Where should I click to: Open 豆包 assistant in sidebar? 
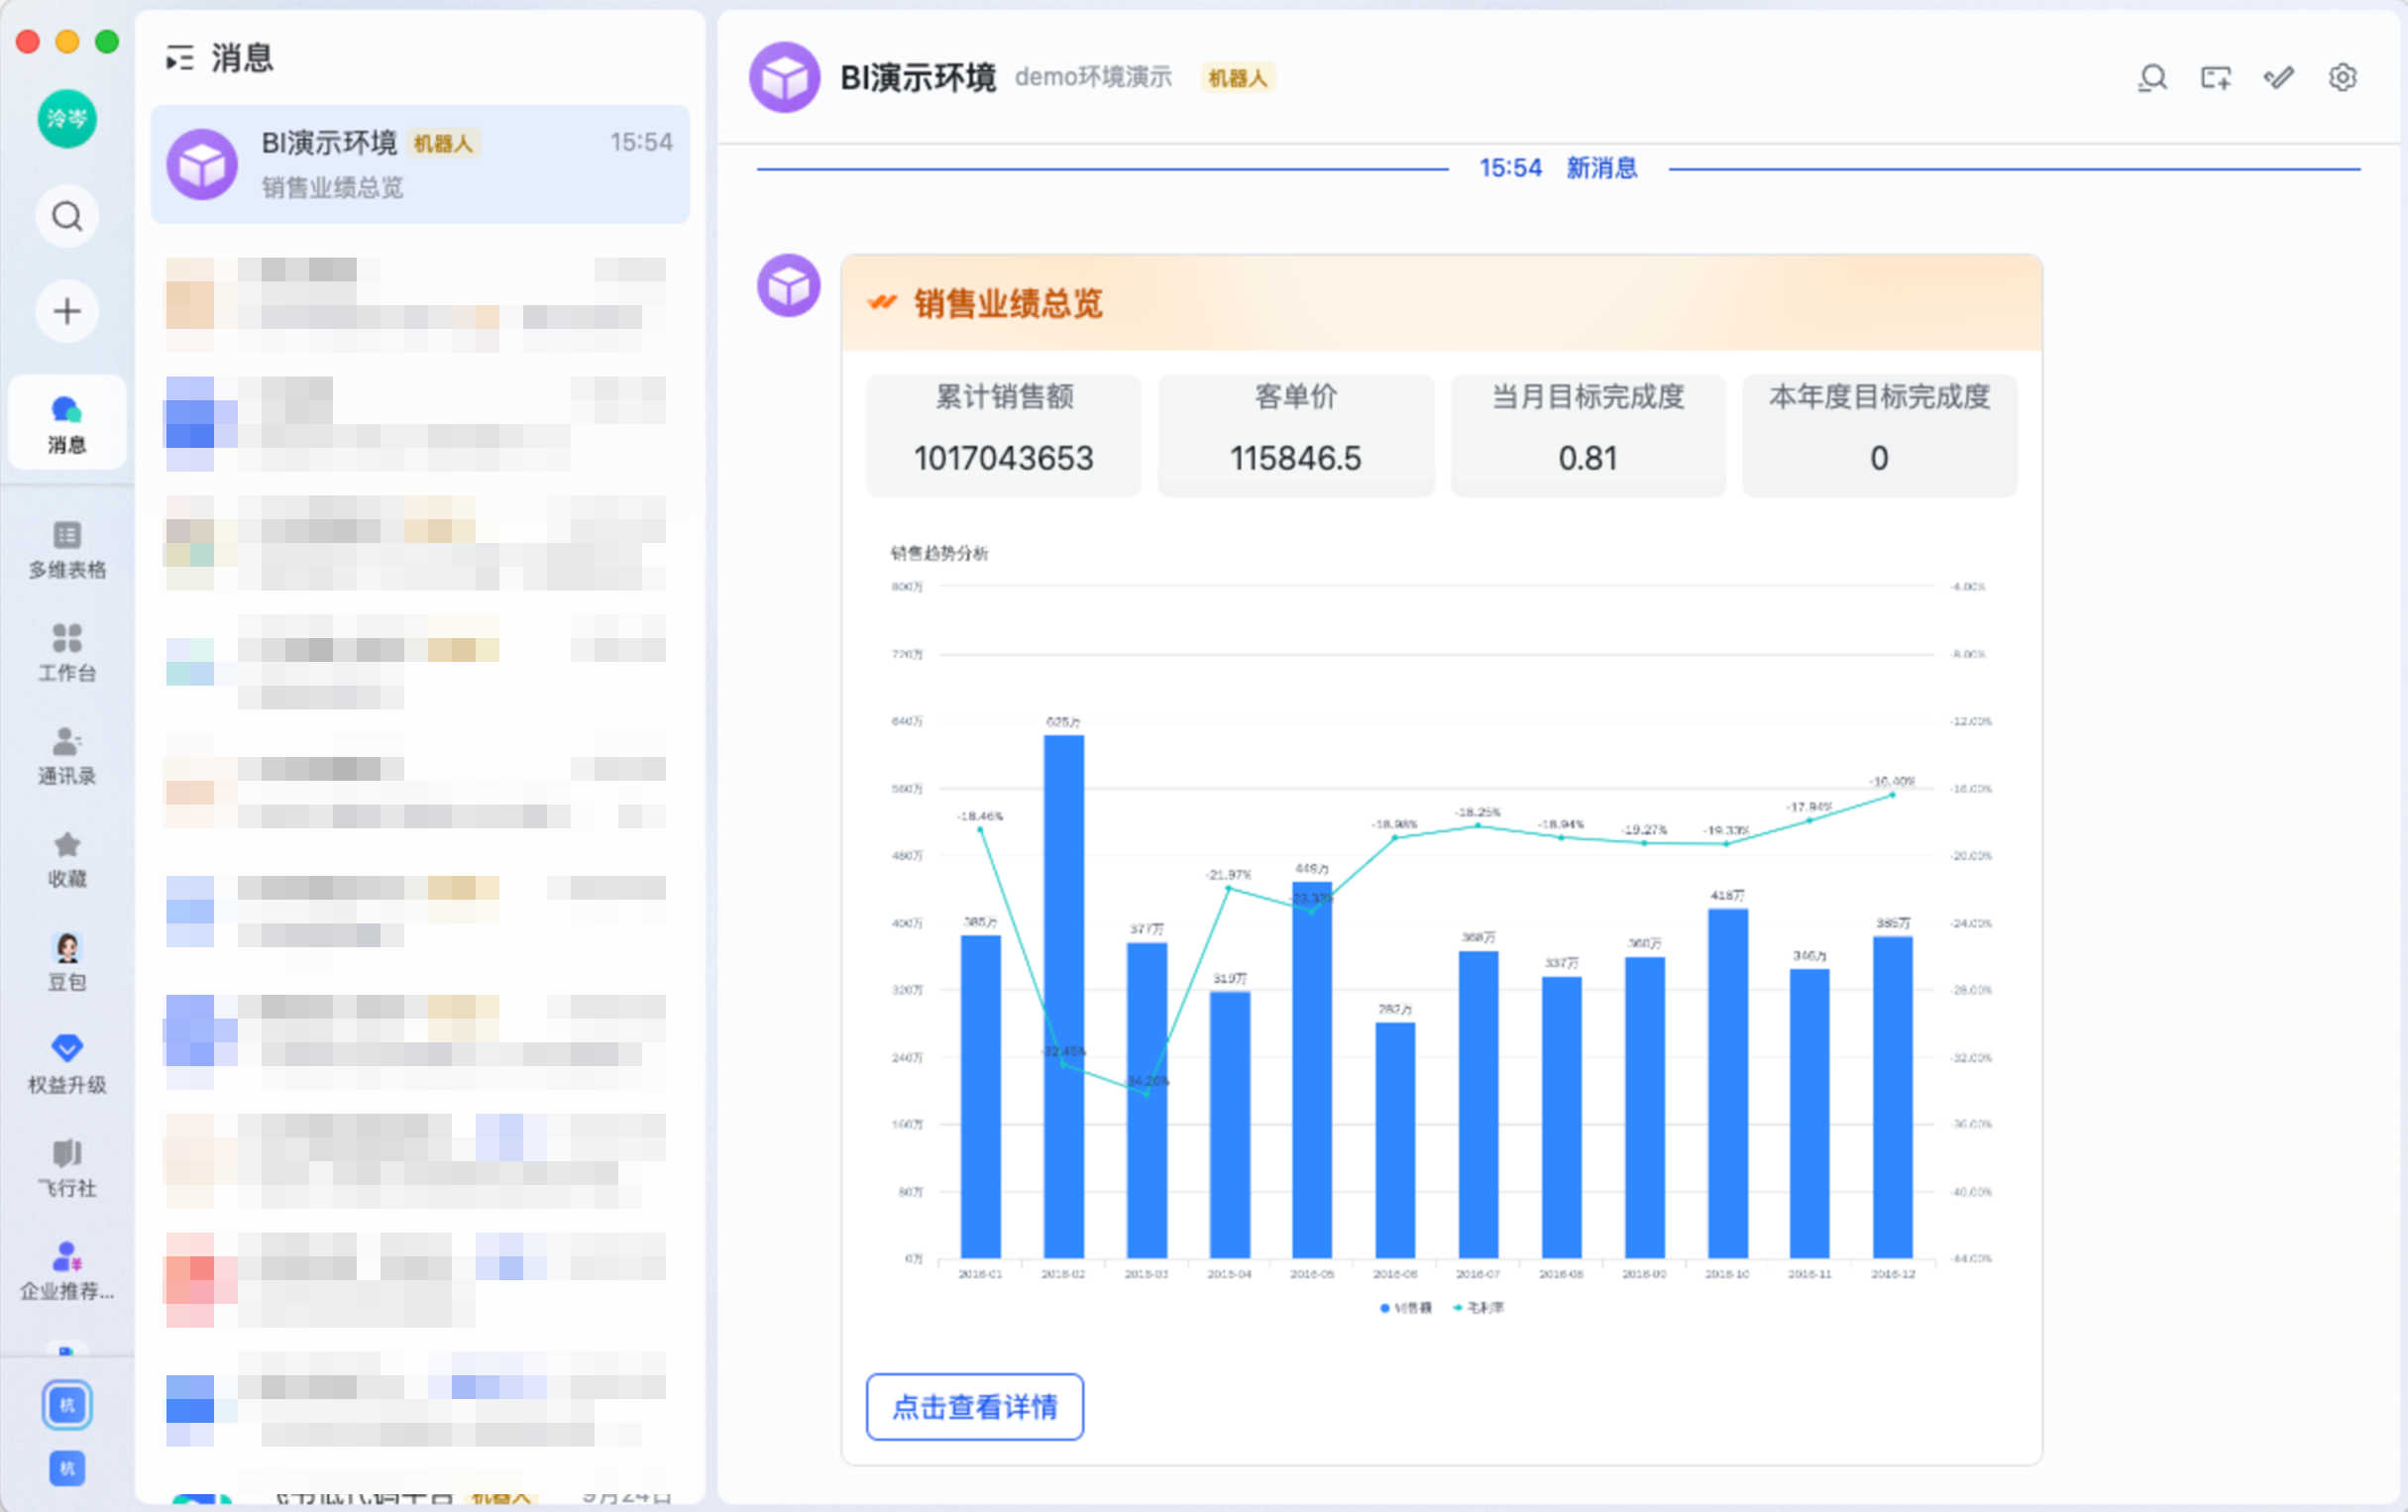pos(67,961)
